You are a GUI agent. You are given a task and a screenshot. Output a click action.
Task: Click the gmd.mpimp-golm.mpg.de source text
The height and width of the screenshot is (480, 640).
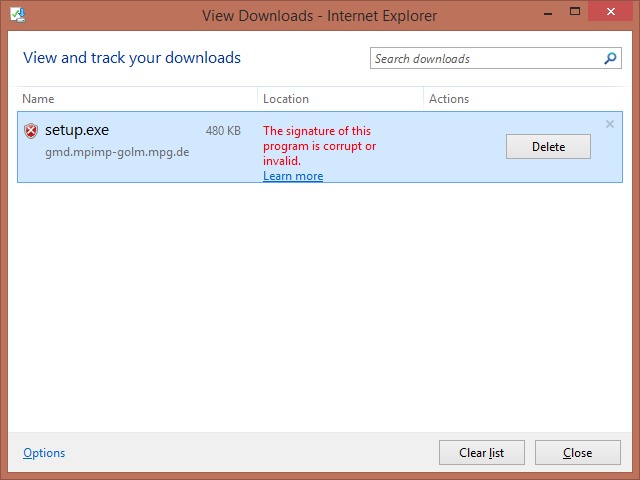tap(117, 152)
